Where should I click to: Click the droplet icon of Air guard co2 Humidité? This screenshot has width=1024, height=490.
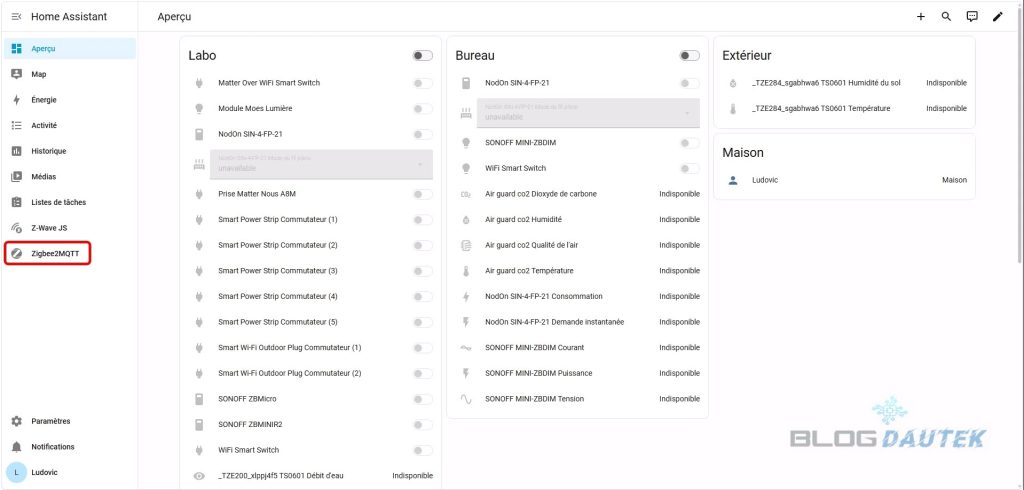pos(466,220)
